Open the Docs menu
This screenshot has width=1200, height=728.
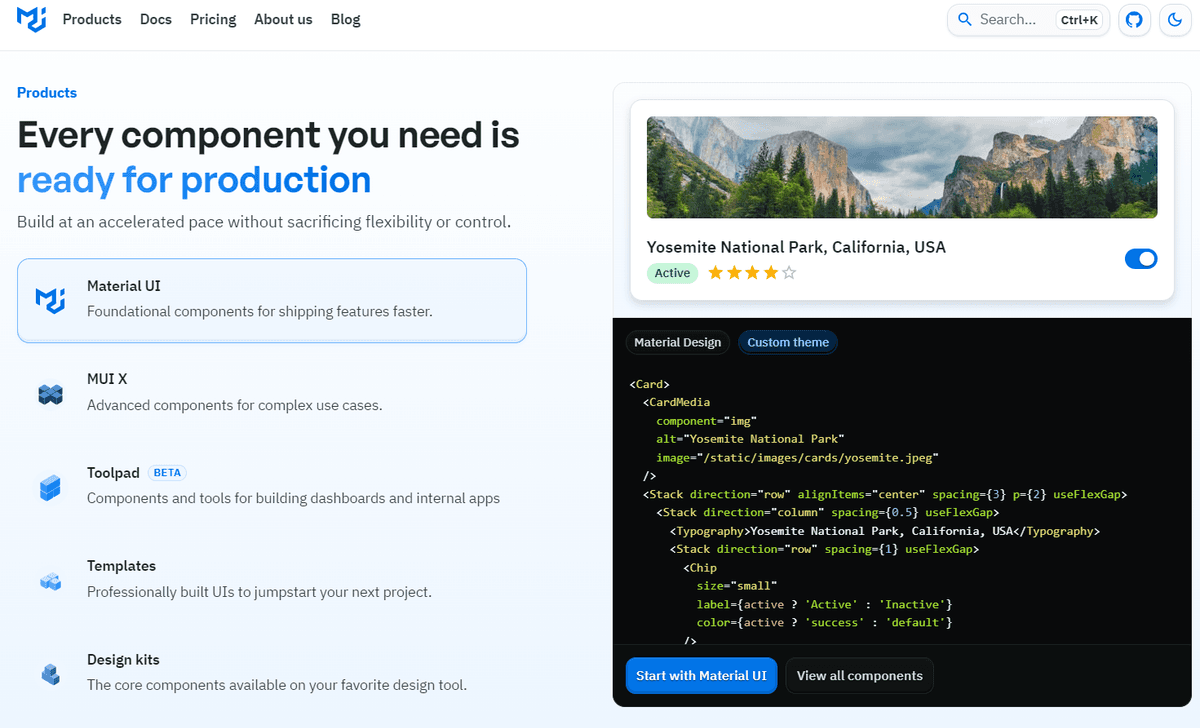coord(156,19)
